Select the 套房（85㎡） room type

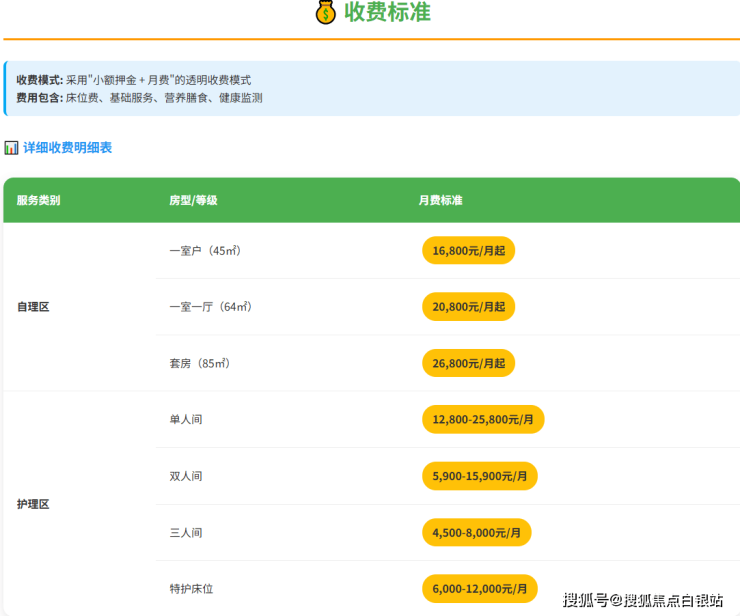tap(200, 363)
